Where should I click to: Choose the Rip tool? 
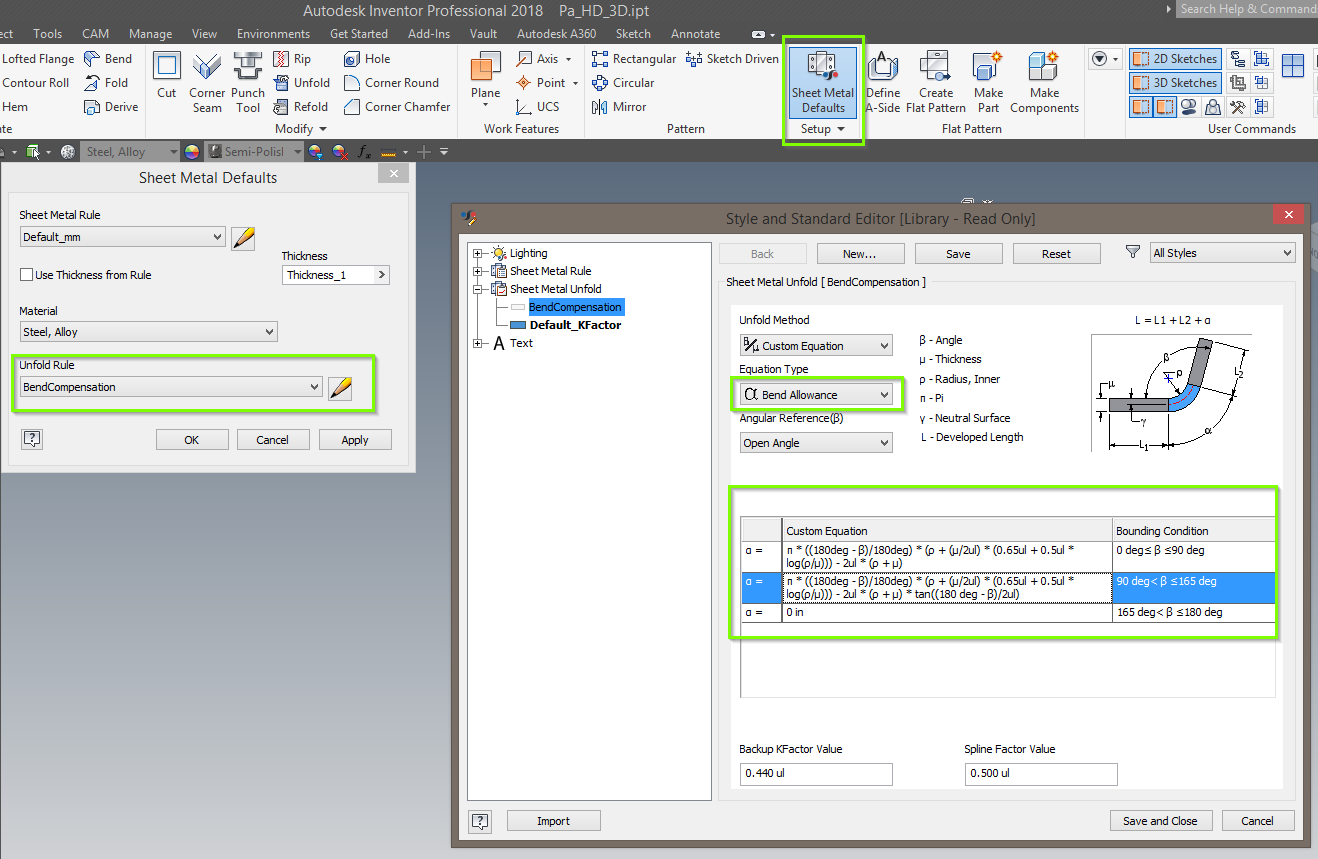point(291,59)
